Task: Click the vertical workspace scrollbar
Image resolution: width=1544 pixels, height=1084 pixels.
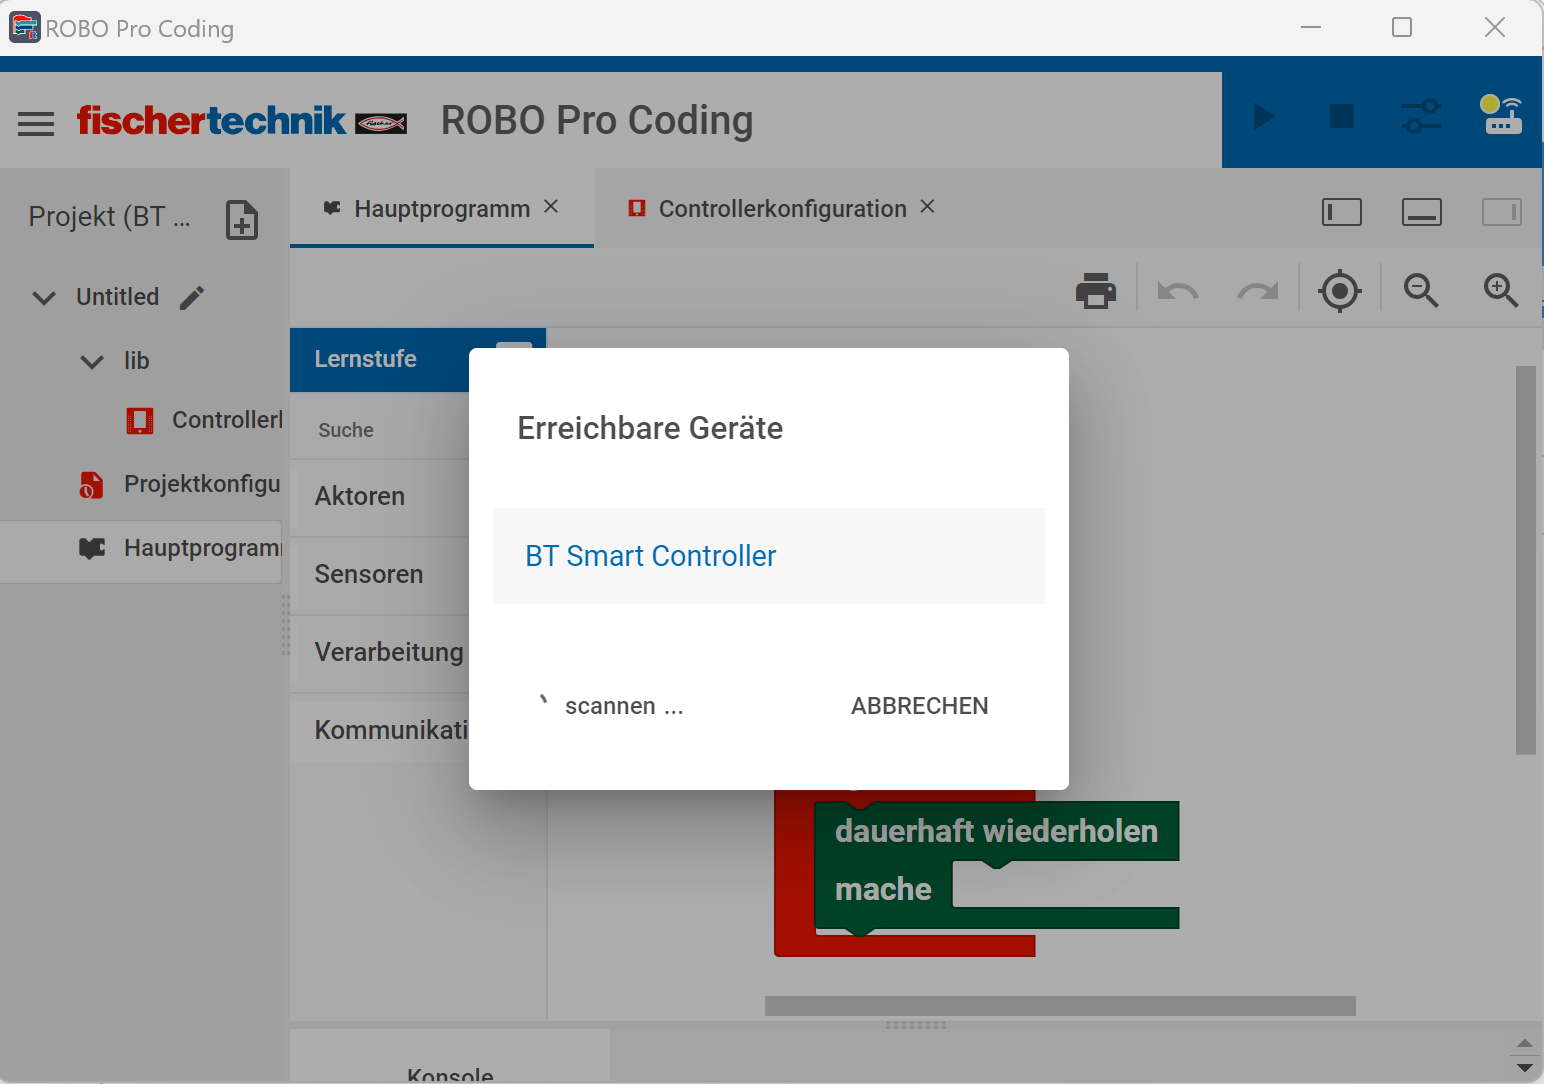Action: (1525, 560)
